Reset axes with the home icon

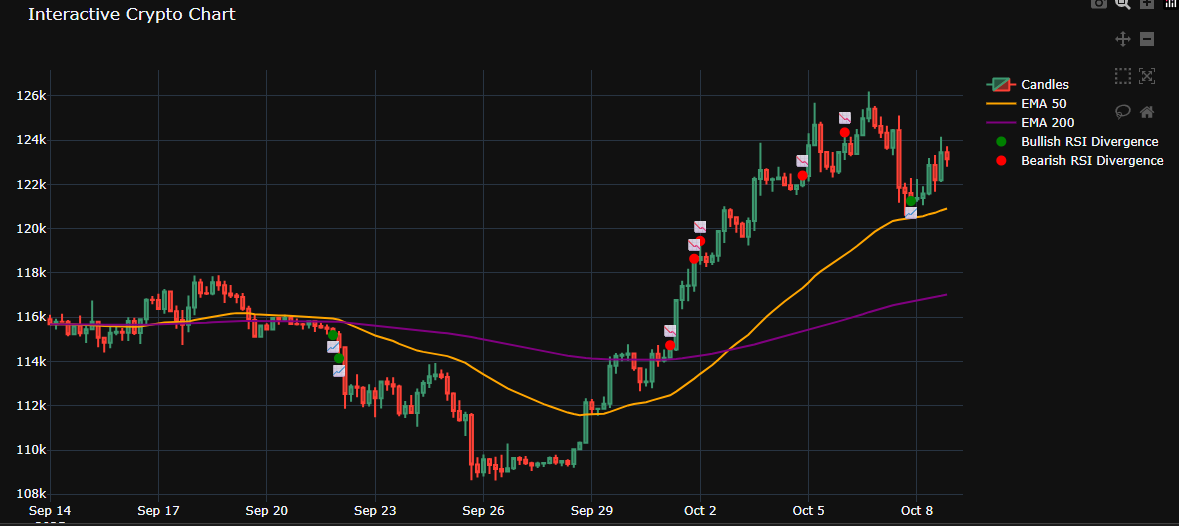point(1147,111)
